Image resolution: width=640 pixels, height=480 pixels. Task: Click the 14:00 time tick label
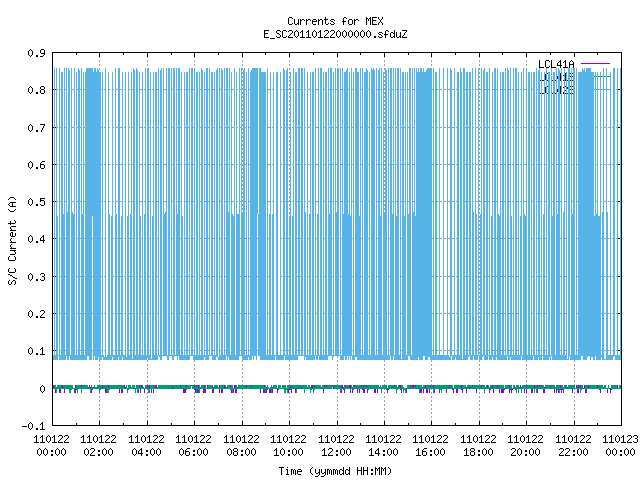pos(383,452)
